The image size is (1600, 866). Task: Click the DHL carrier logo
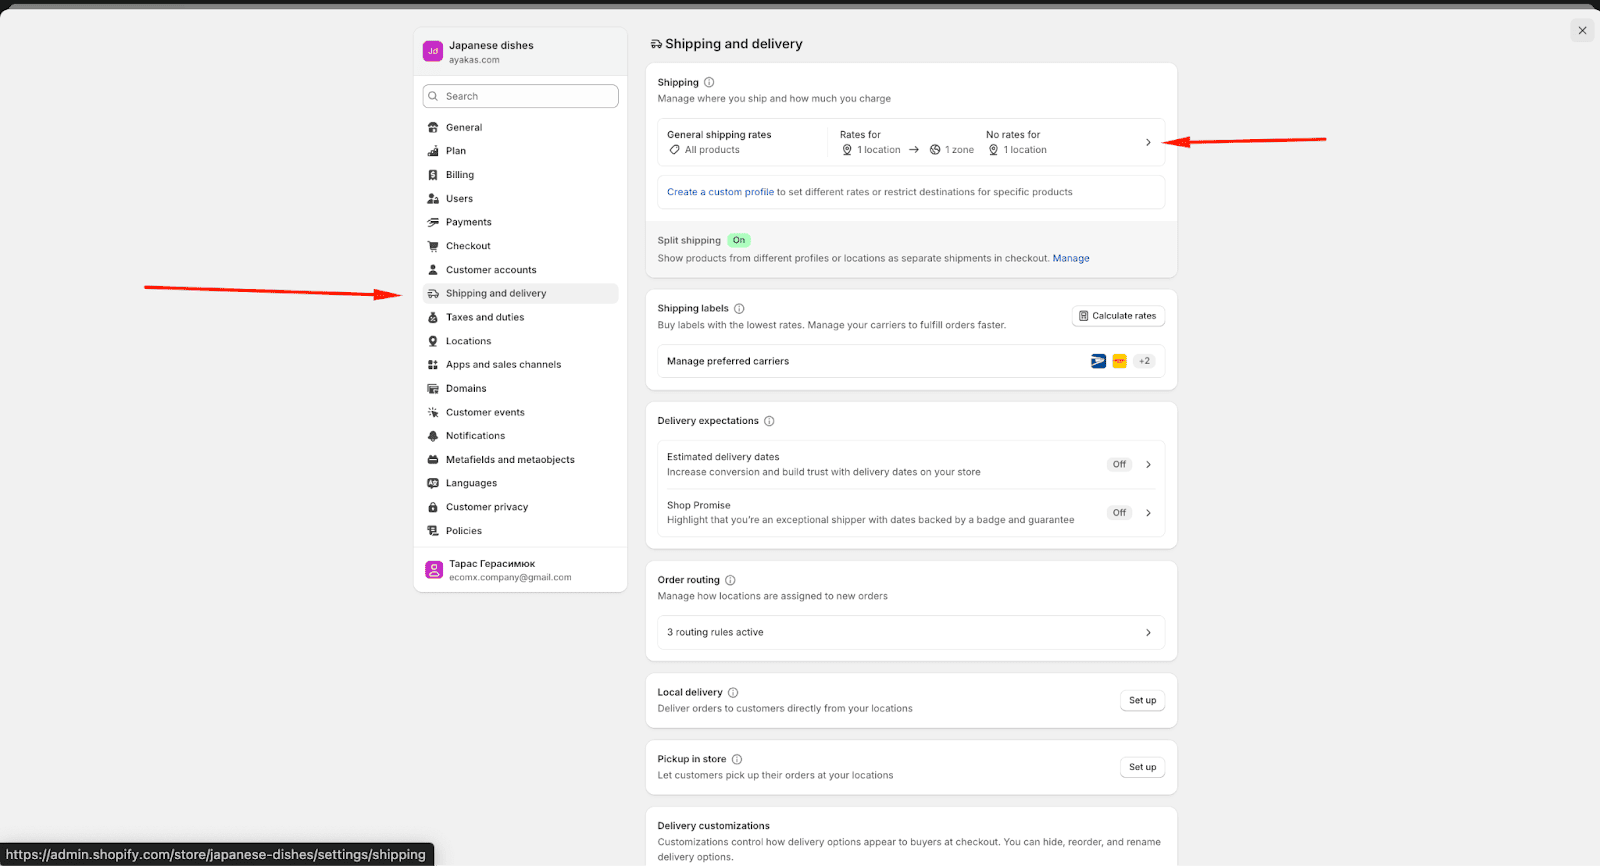[x=1120, y=361]
